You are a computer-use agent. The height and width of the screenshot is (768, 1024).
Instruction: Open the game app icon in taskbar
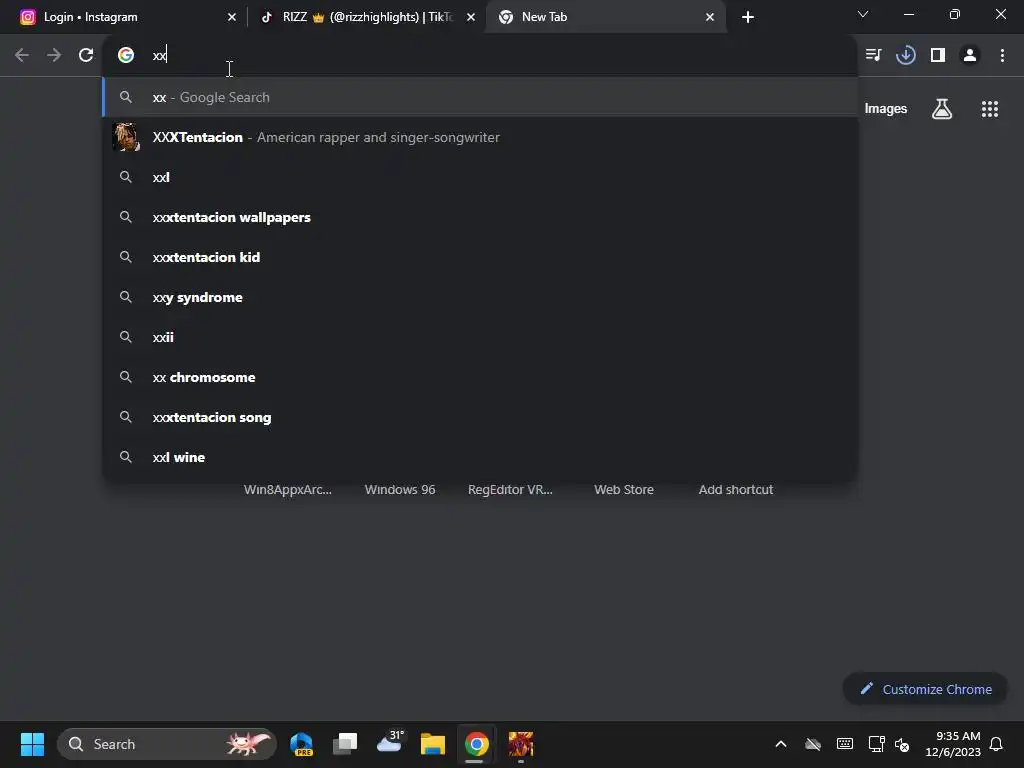coord(520,744)
